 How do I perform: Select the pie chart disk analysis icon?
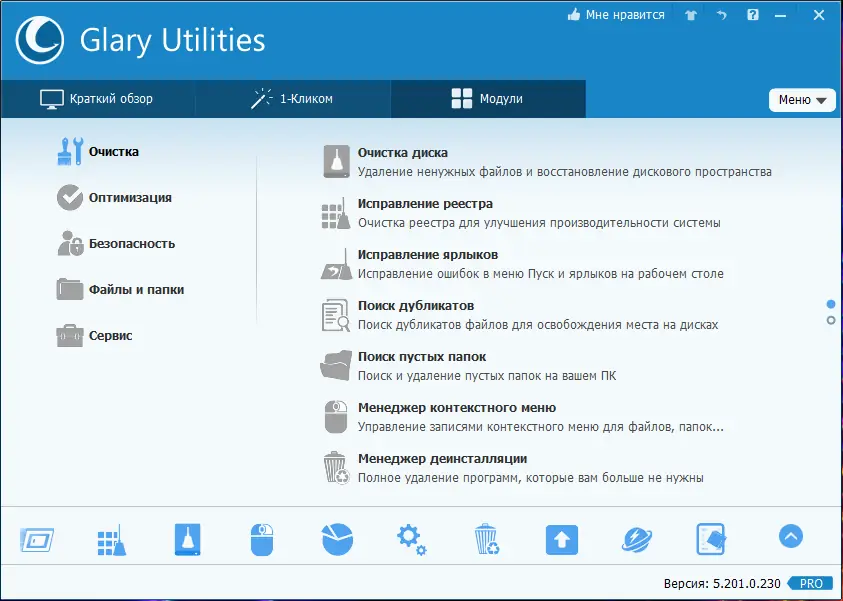coord(336,538)
